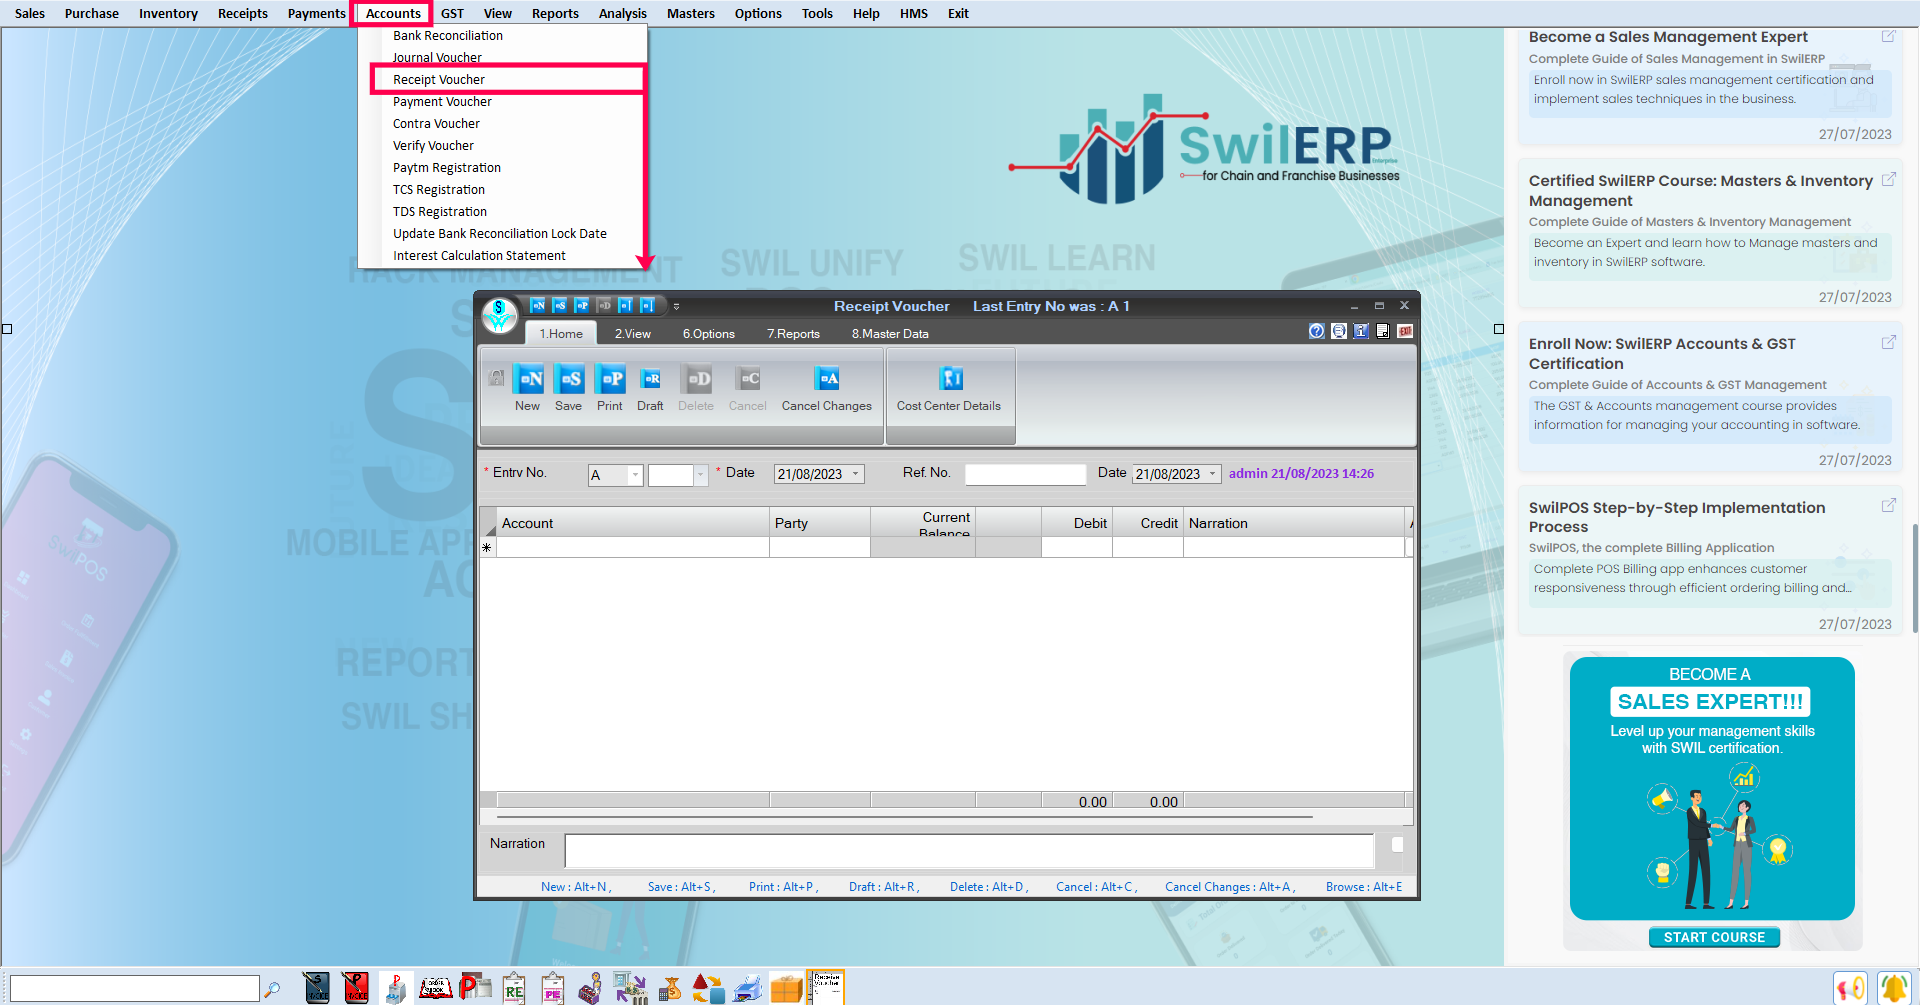Click the help question-mark icon in Receipt Voucher

coord(1317,331)
